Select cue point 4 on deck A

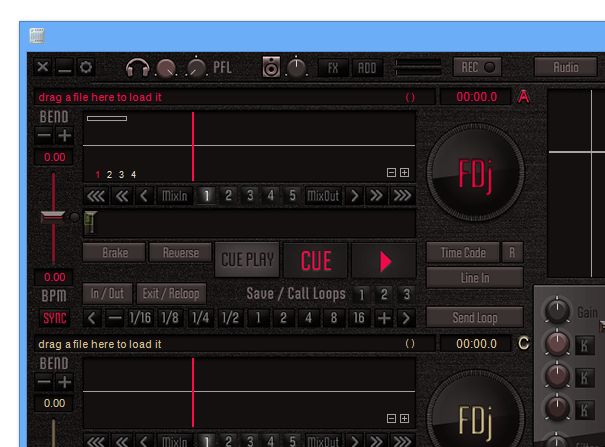(271, 196)
